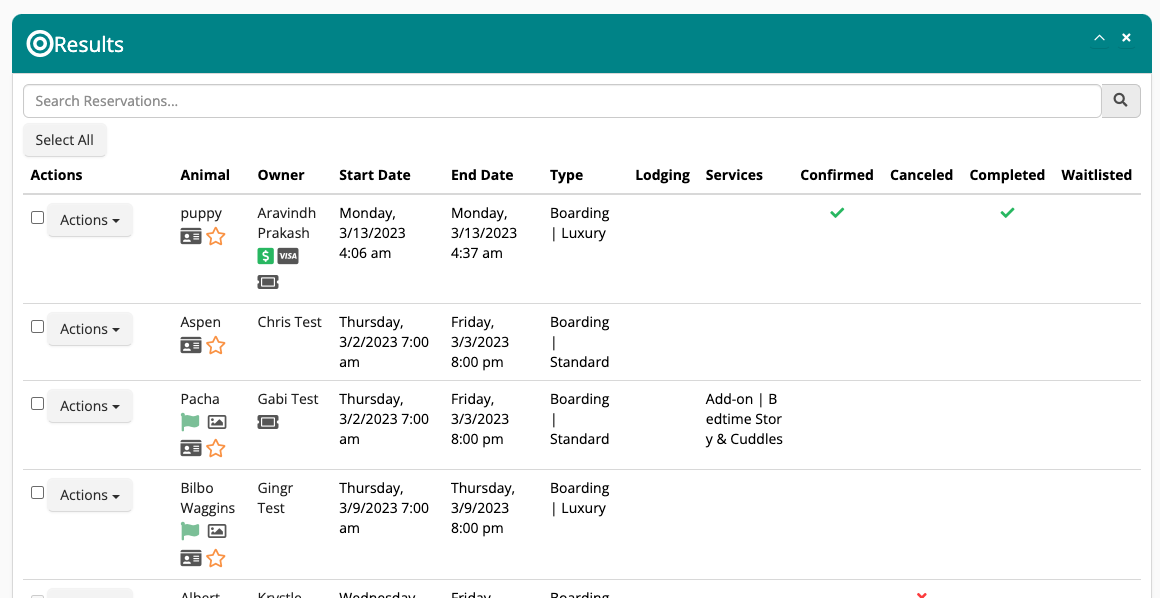The height and width of the screenshot is (598, 1160).
Task: Click the Canceled column header
Action: point(922,175)
